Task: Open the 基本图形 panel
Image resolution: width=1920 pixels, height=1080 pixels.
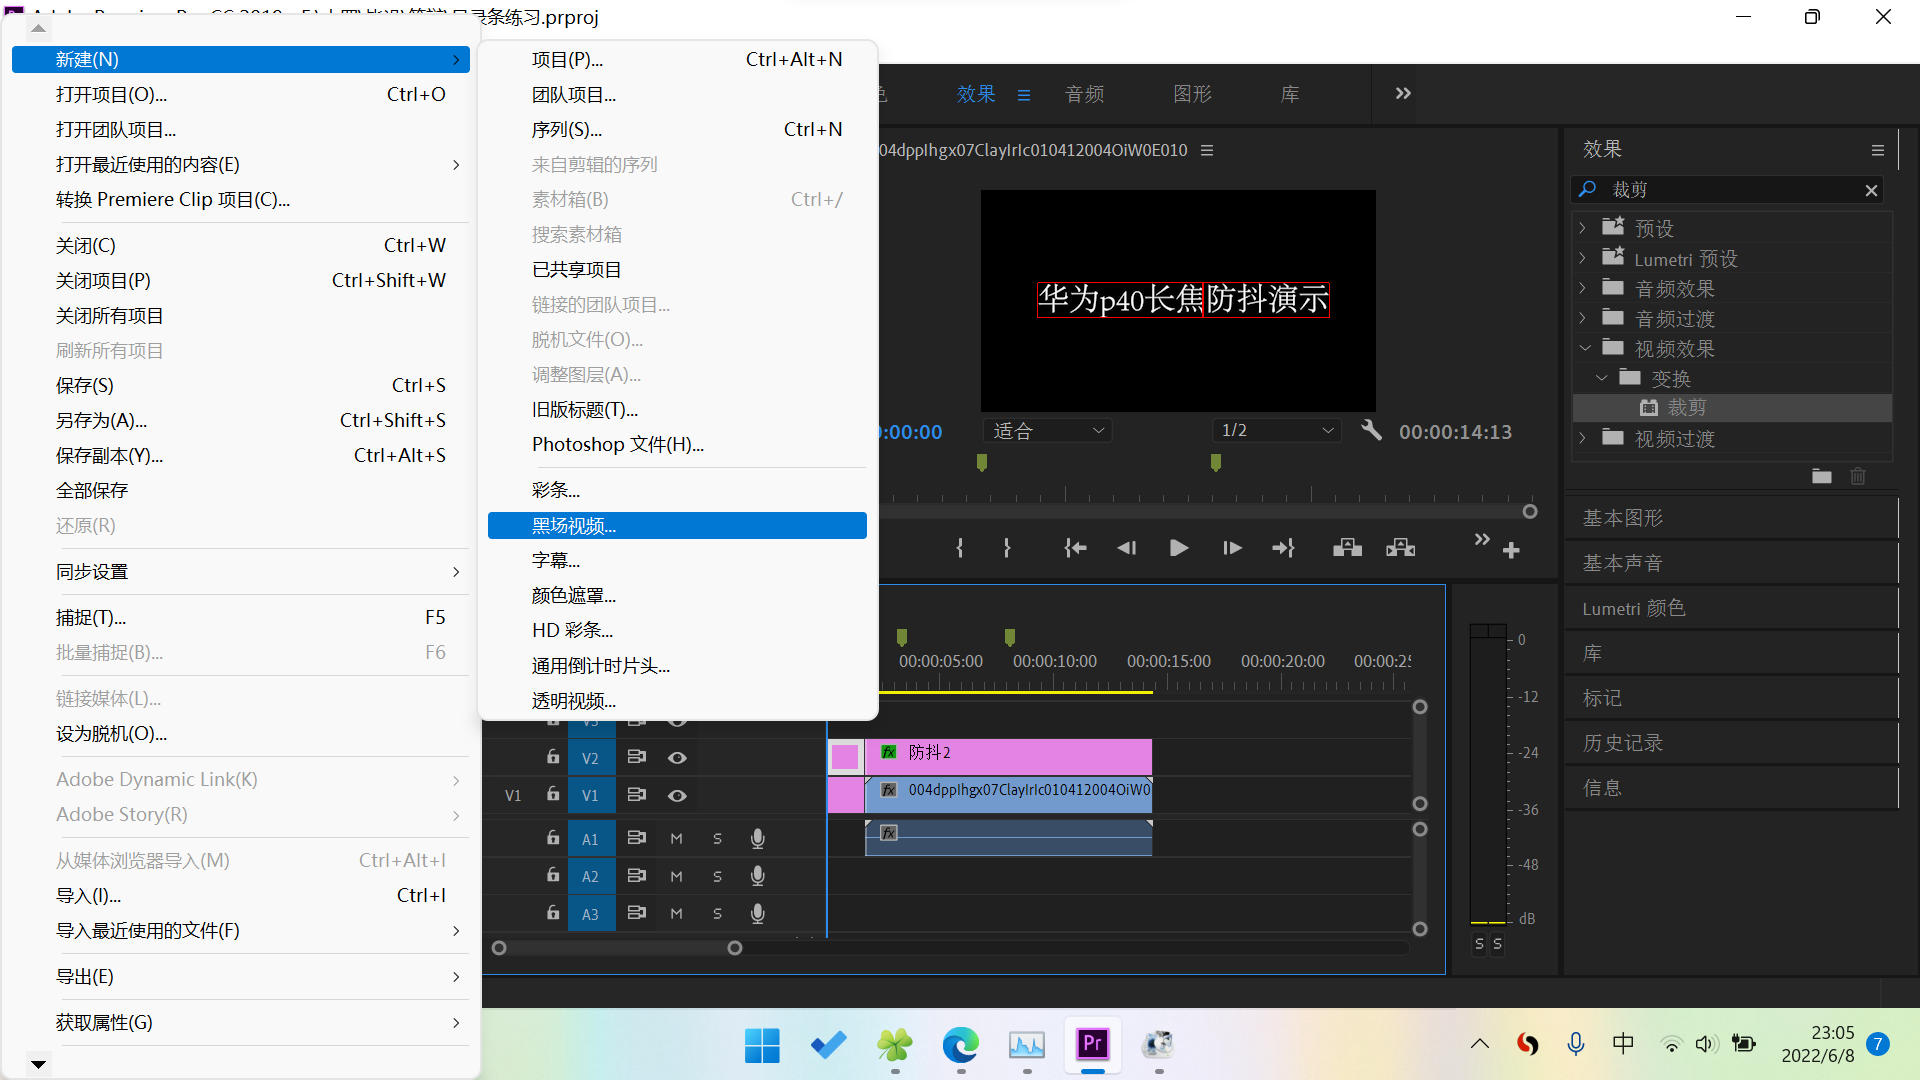Action: coord(1622,518)
